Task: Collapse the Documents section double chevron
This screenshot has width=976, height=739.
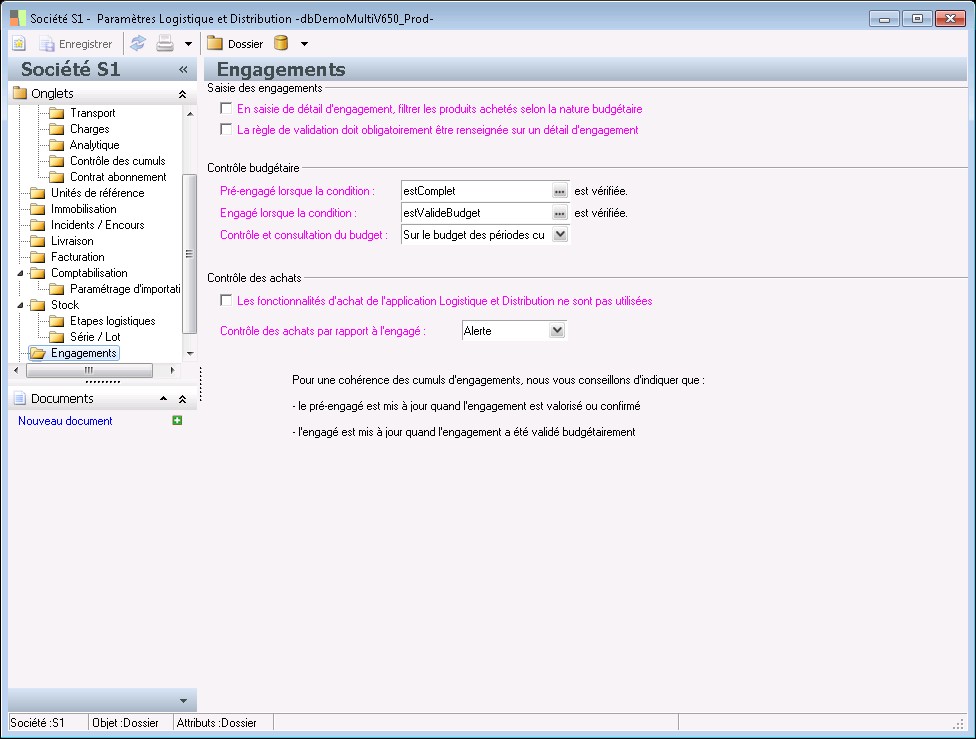Action: click(182, 398)
